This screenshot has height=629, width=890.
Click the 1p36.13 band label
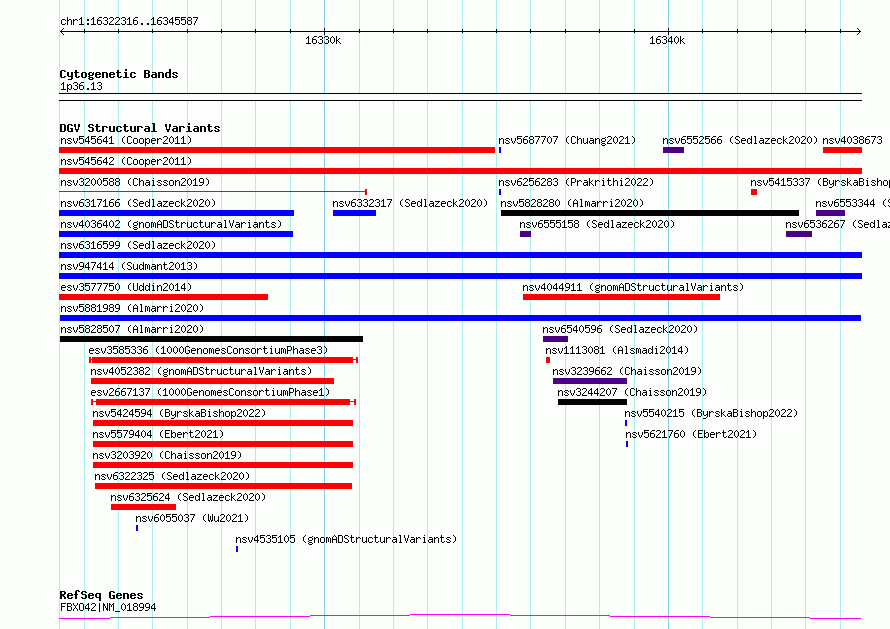[81, 86]
